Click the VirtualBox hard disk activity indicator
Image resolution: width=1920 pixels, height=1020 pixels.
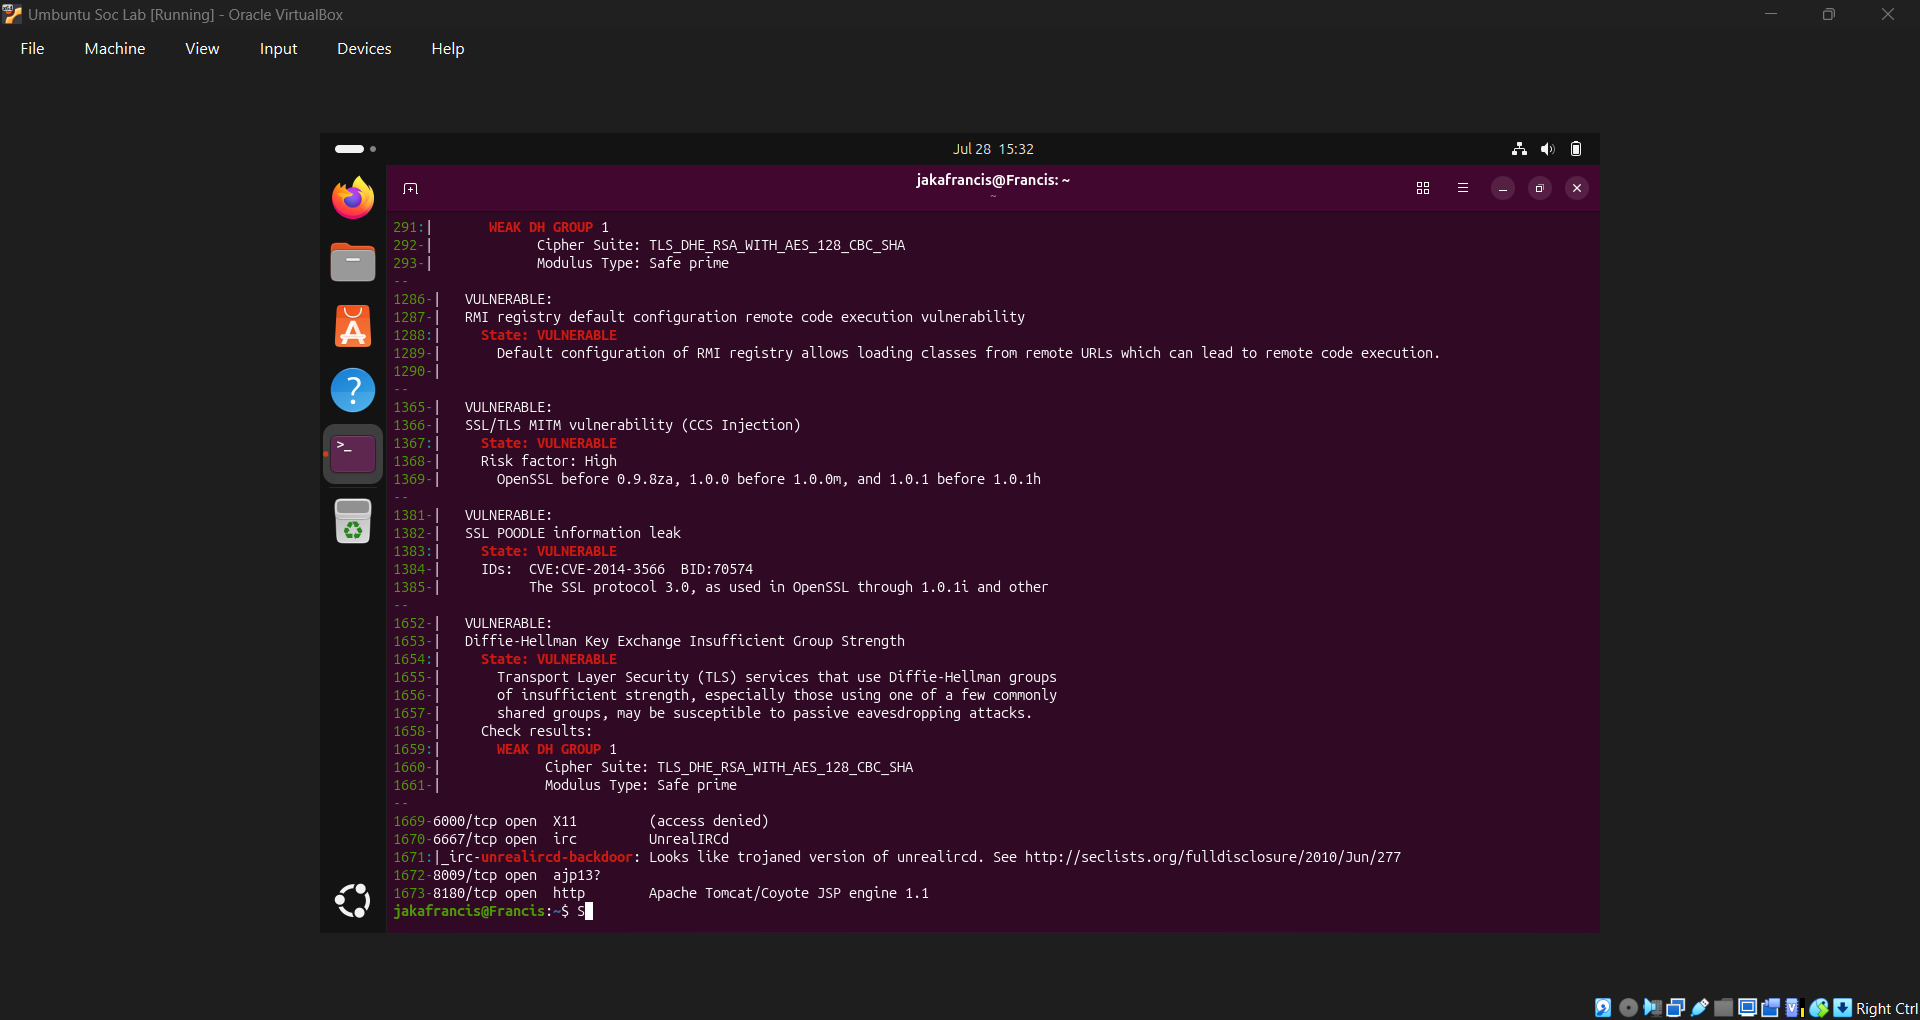click(x=1603, y=1008)
